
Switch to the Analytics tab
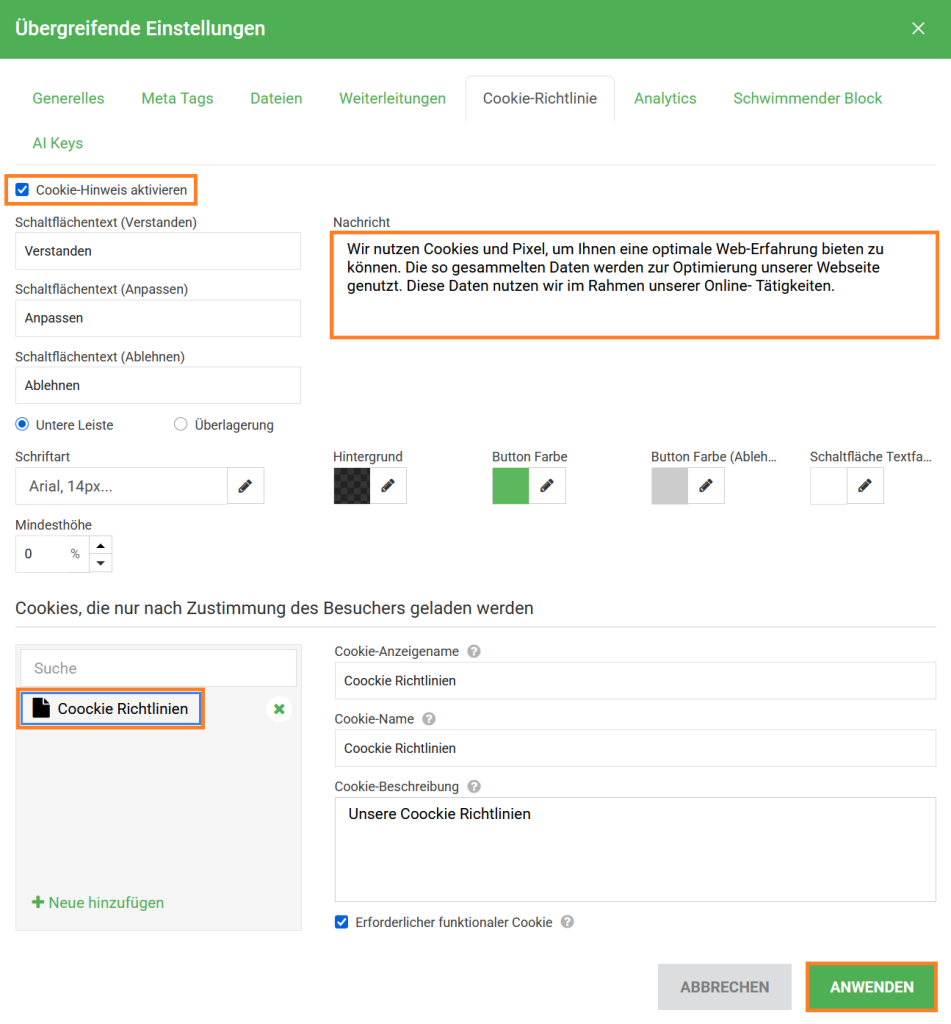(665, 98)
